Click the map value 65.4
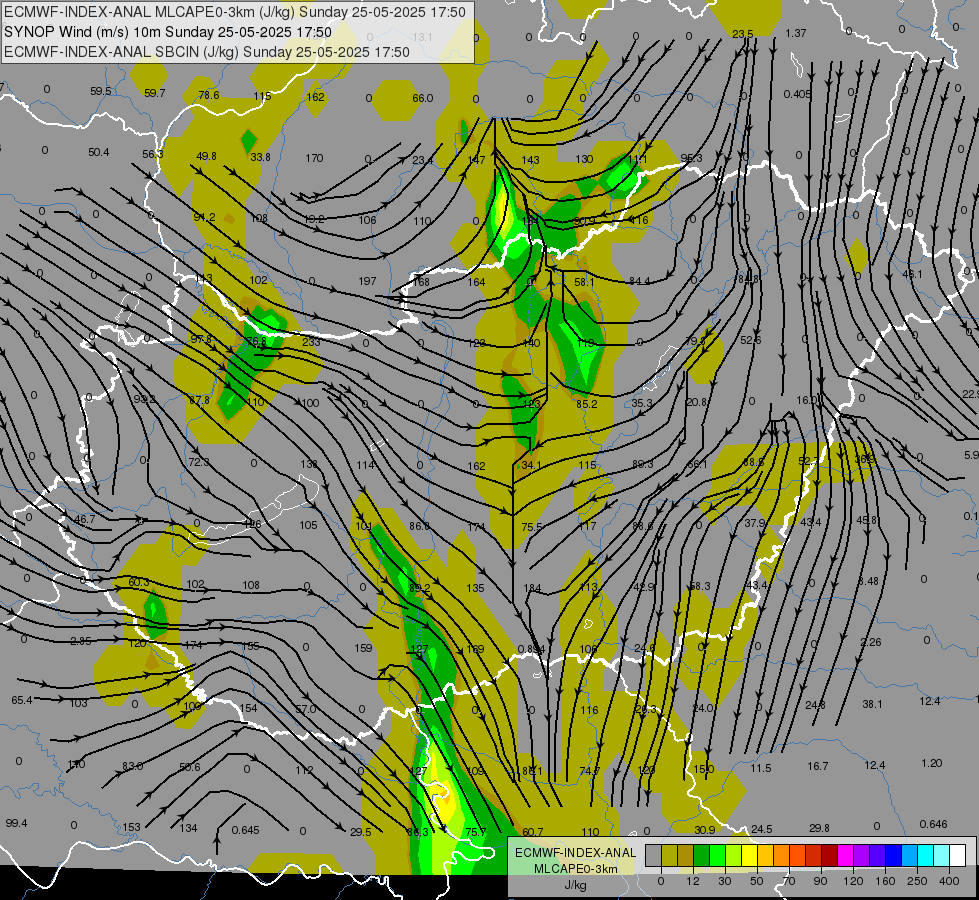The height and width of the screenshot is (900, 979). [x=22, y=700]
